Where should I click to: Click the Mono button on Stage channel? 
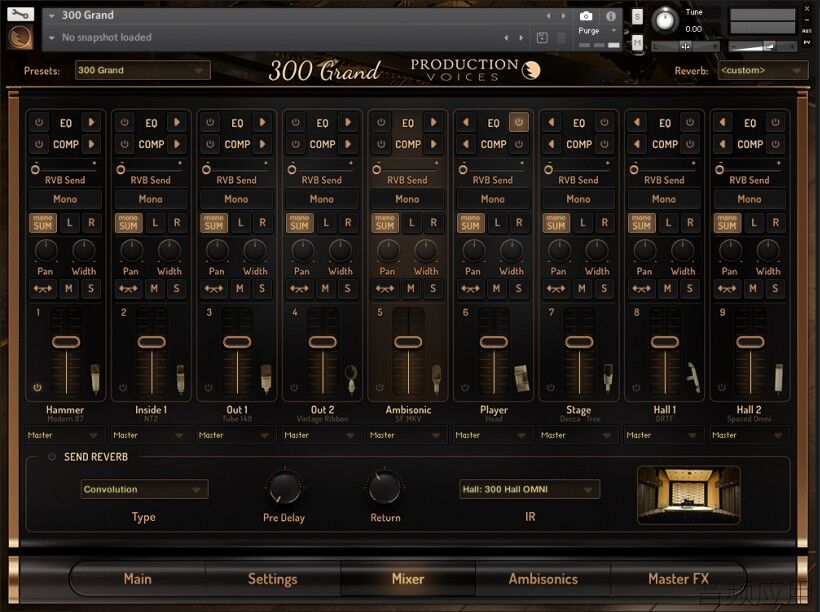pyautogui.click(x=578, y=199)
